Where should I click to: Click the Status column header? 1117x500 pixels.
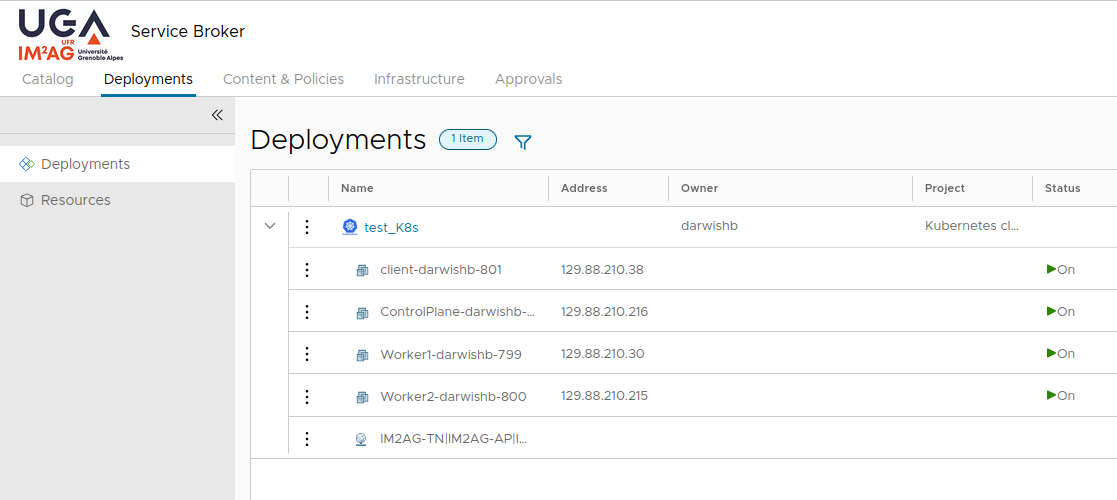[x=1062, y=188]
